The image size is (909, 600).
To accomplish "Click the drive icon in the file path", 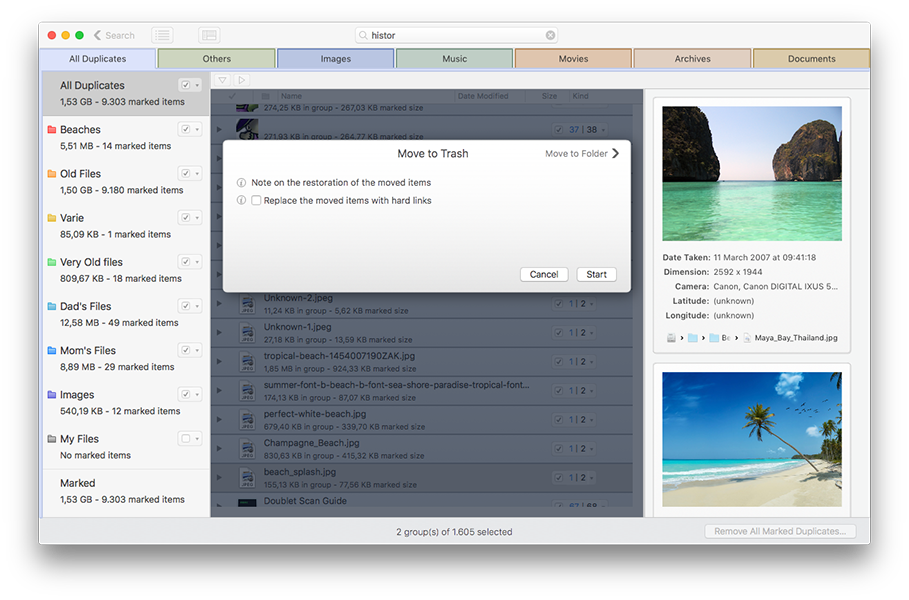I will click(671, 338).
